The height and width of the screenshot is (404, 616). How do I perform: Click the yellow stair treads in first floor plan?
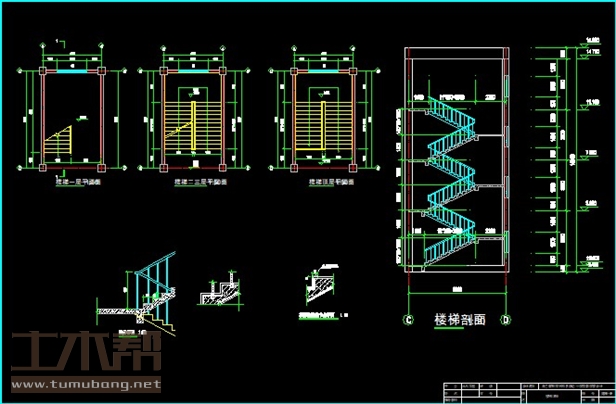click(60, 140)
